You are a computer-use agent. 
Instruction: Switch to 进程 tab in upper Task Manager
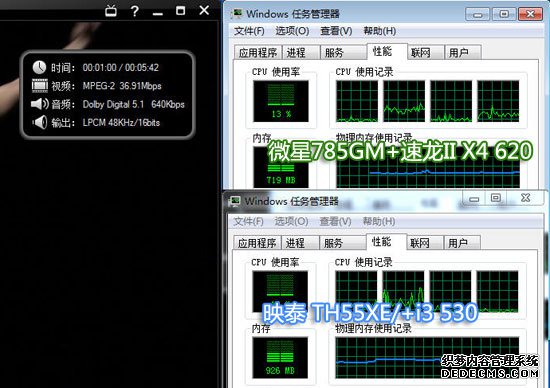point(301,53)
